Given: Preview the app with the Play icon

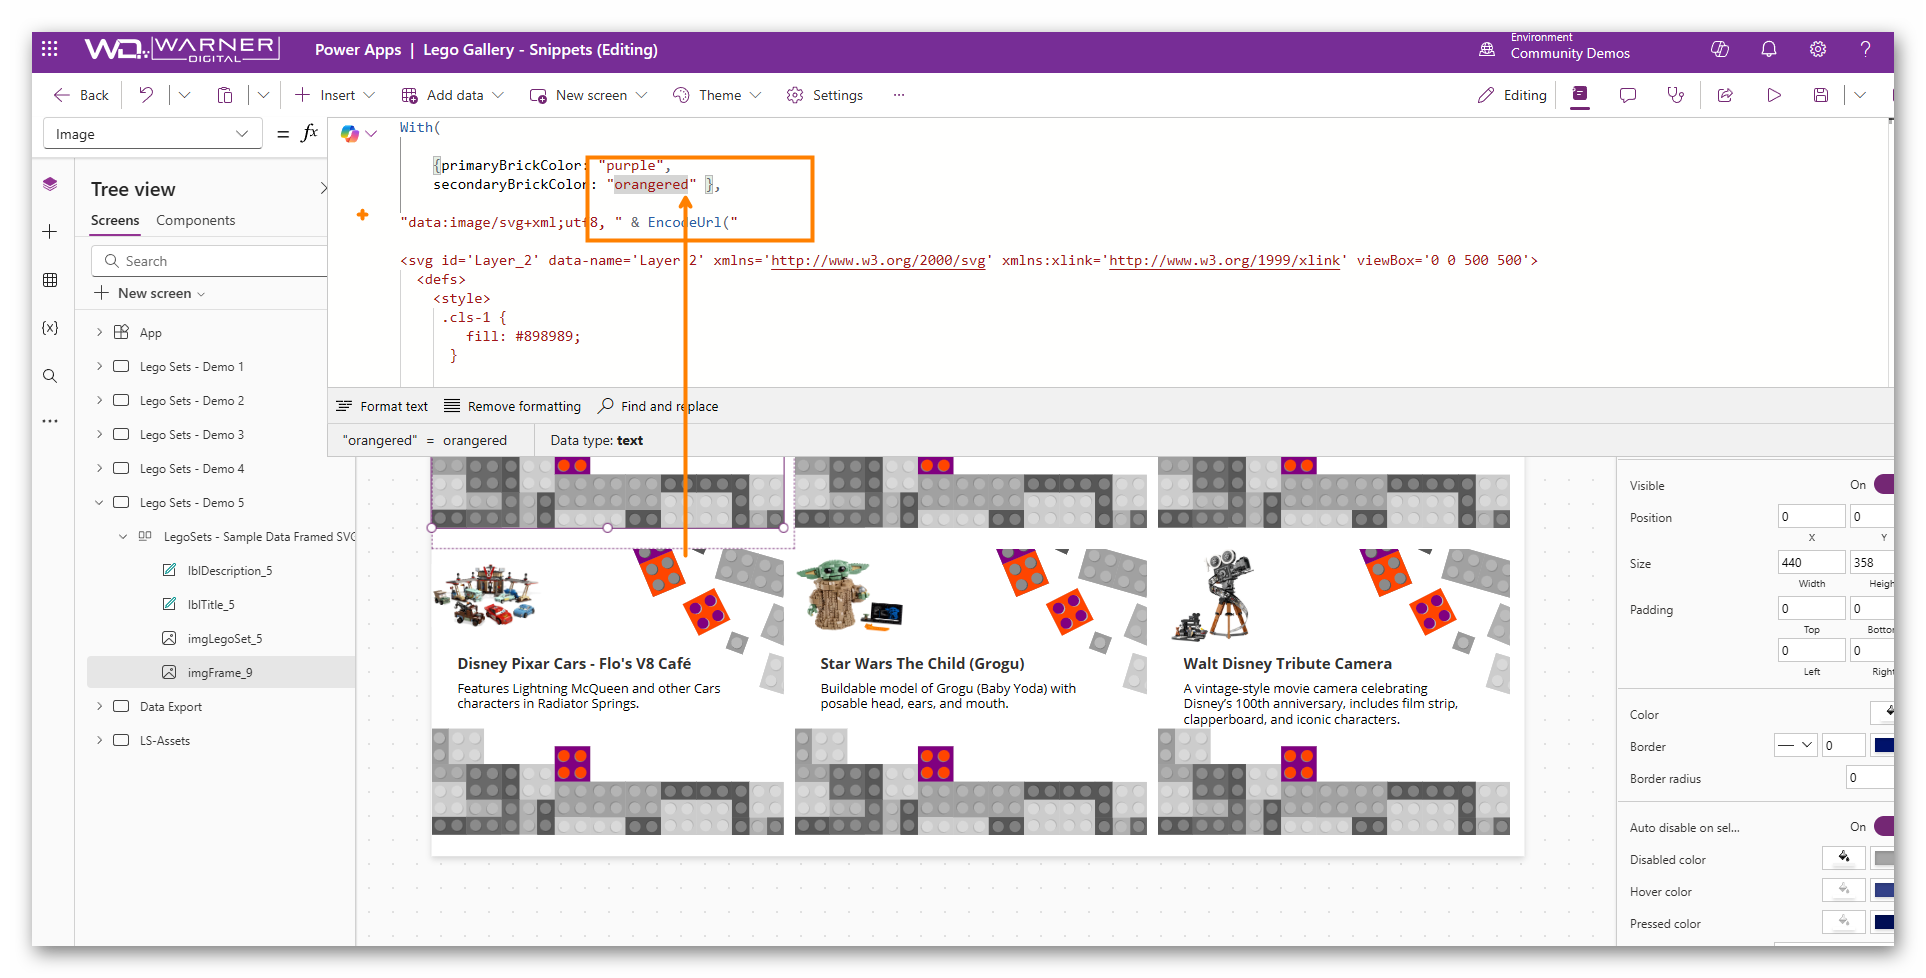Looking at the screenshot, I should coord(1774,95).
